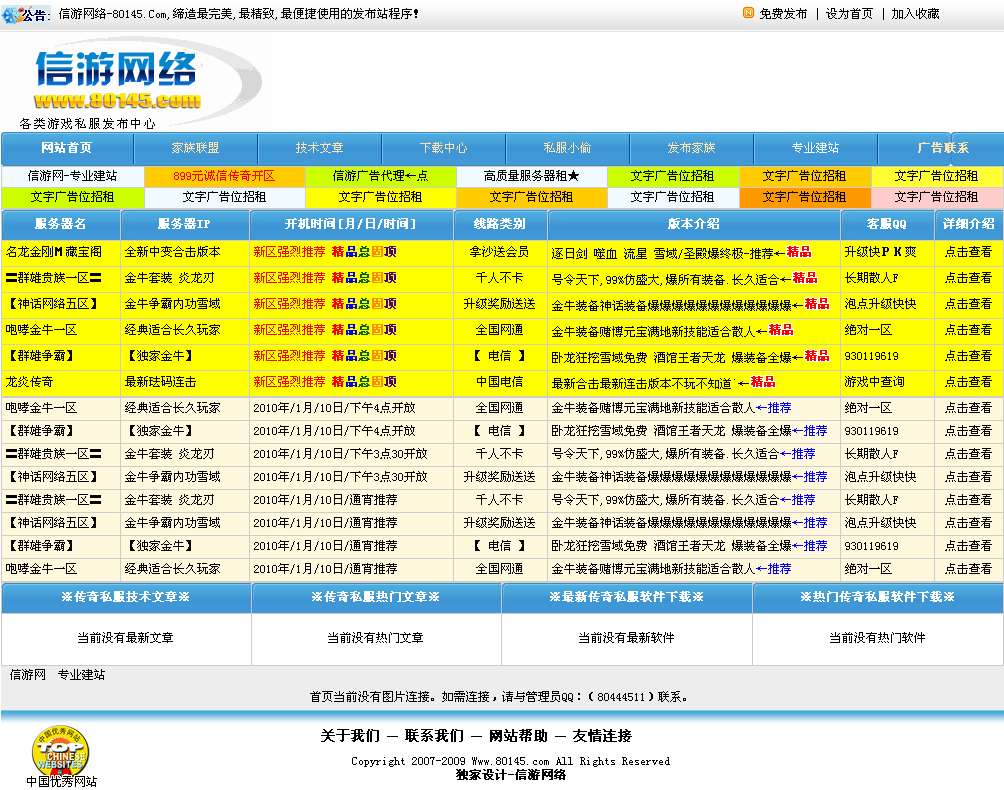Click 点击查看 for 名龙金刚M藏宝阁
This screenshot has height=790, width=1004.
click(x=968, y=251)
